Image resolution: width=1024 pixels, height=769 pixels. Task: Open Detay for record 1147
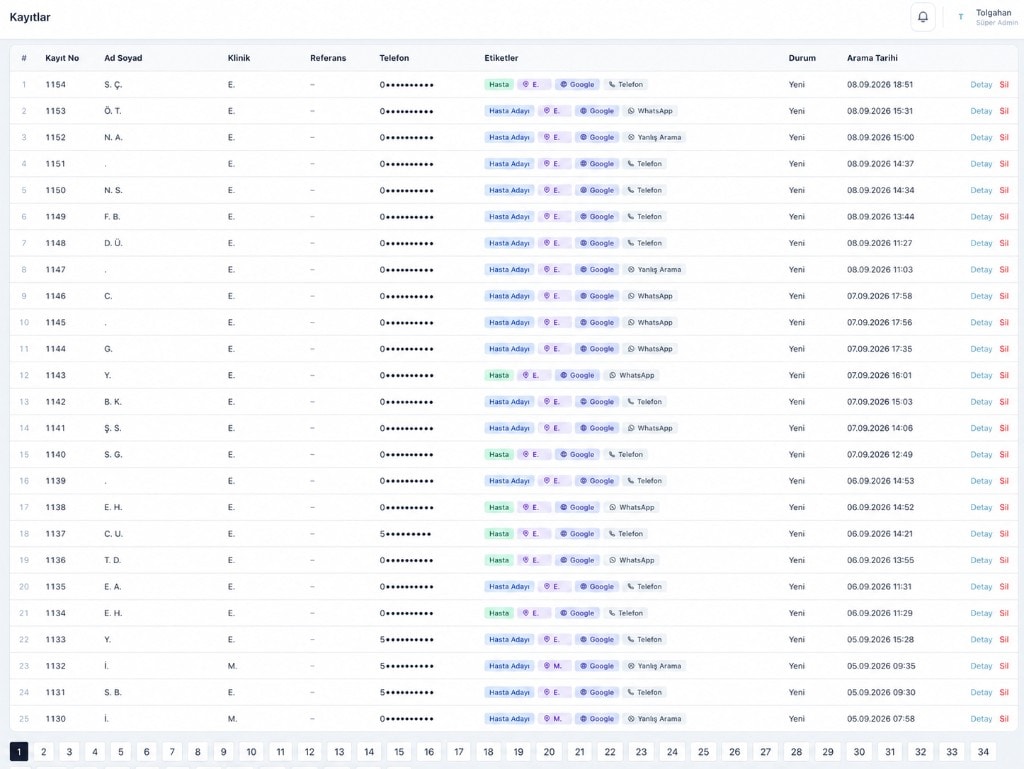click(981, 270)
